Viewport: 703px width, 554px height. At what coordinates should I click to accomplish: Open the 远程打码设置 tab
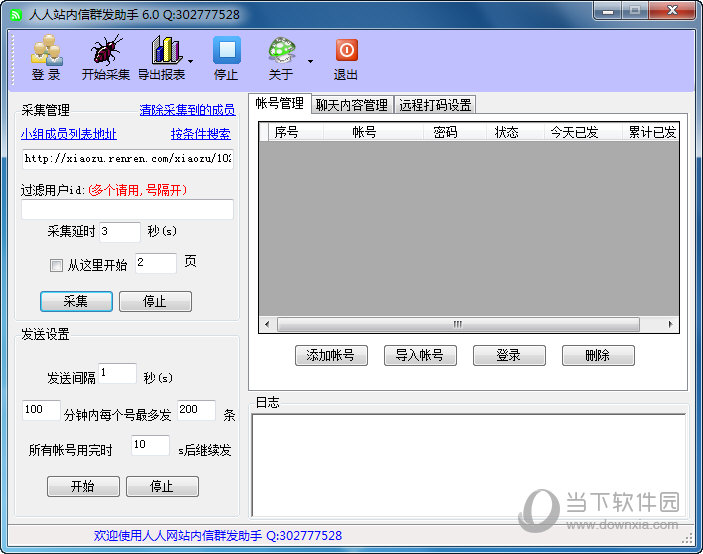(x=435, y=105)
